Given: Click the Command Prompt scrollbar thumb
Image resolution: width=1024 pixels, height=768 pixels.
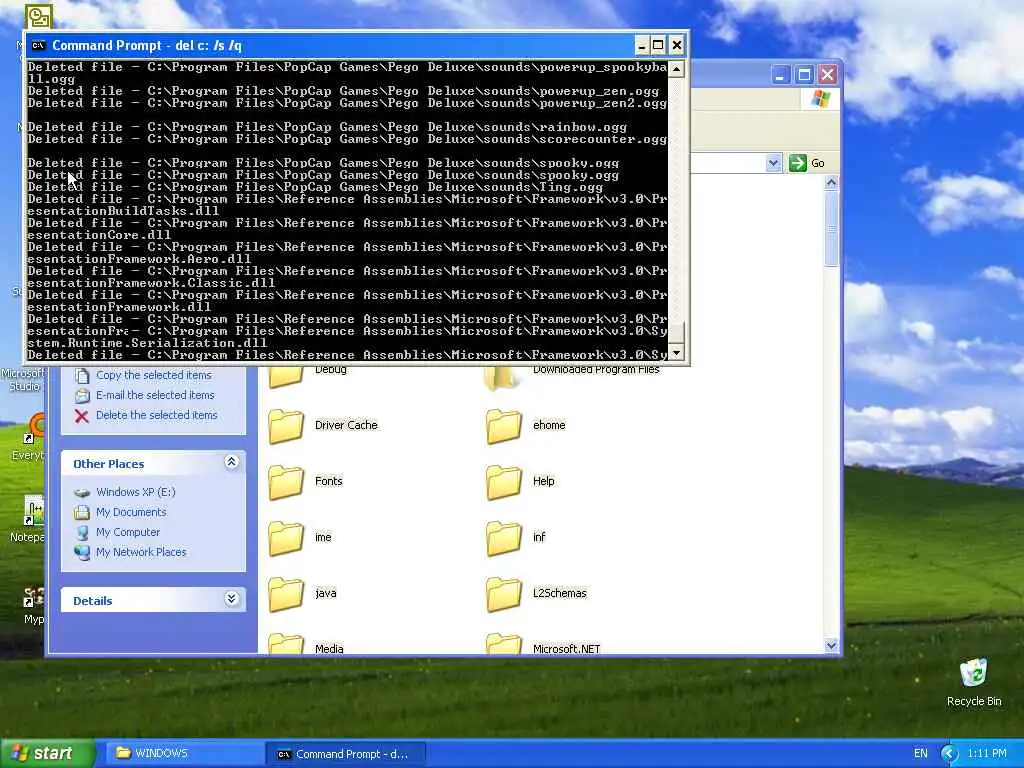Looking at the screenshot, I should pos(677,333).
